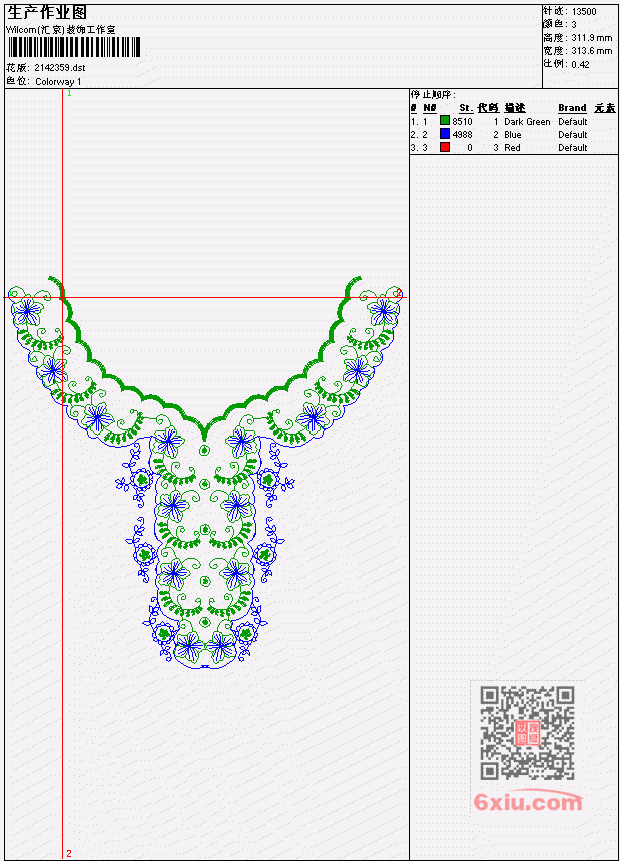Select the height value 311.9 mm

point(591,38)
